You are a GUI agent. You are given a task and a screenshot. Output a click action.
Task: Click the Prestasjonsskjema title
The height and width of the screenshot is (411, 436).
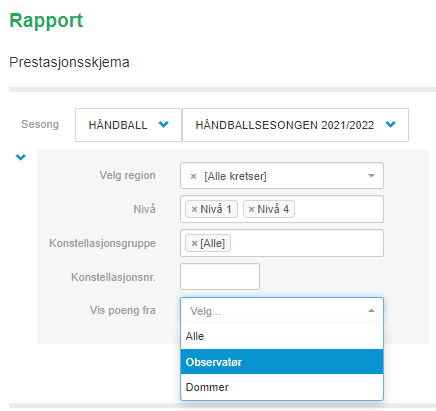(x=69, y=62)
